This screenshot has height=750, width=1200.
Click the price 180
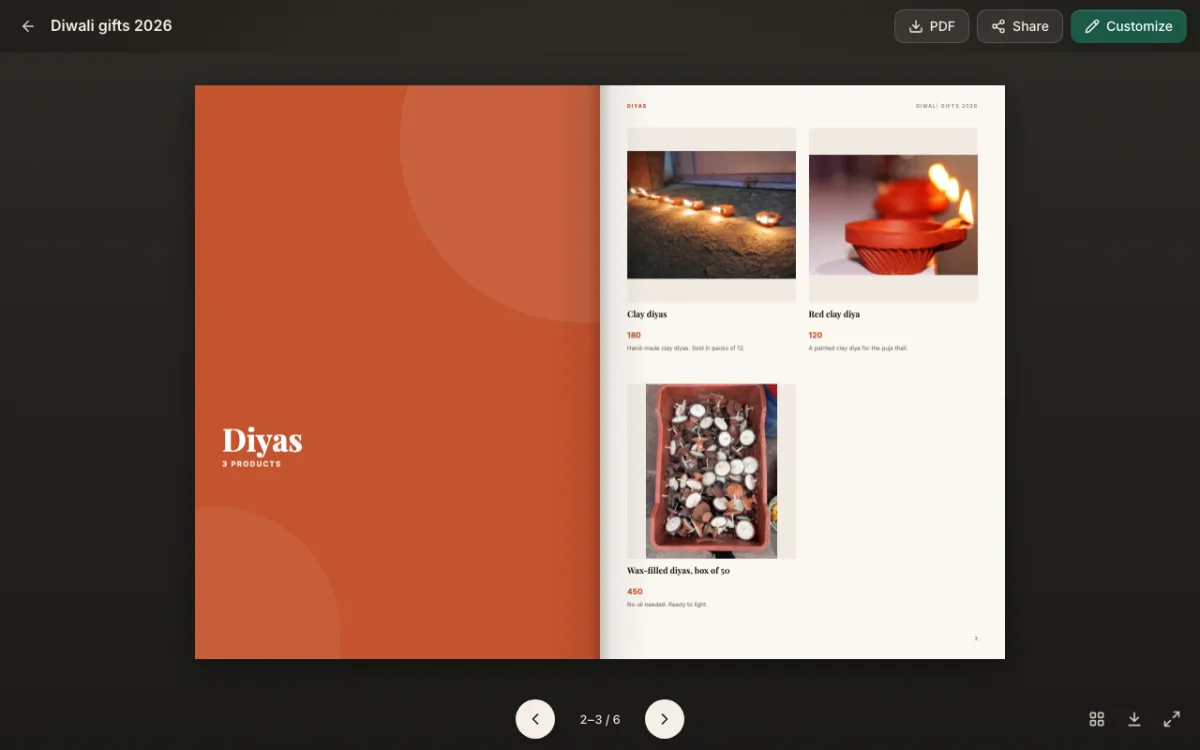pos(634,335)
